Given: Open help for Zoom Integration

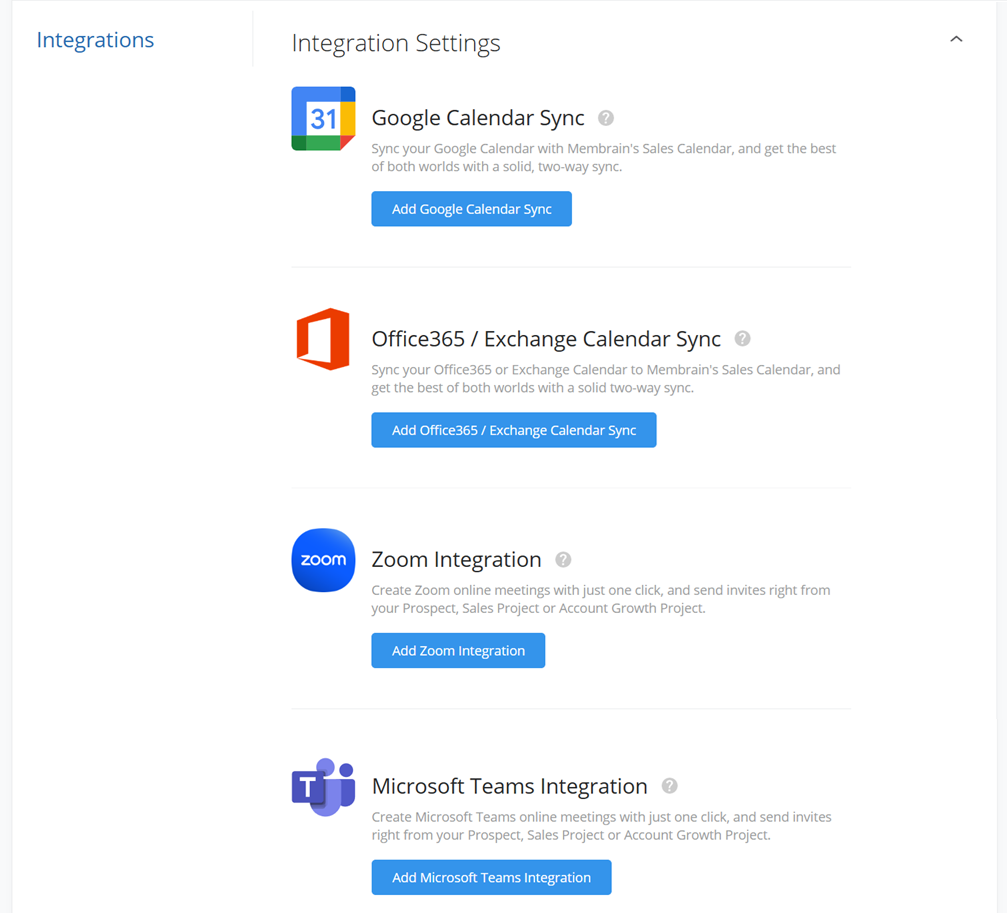Looking at the screenshot, I should click(x=563, y=560).
